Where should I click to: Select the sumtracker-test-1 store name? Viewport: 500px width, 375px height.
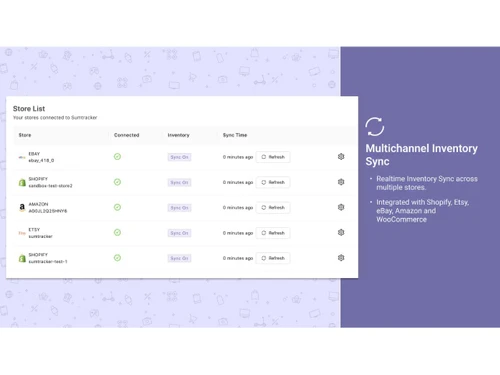(x=48, y=262)
